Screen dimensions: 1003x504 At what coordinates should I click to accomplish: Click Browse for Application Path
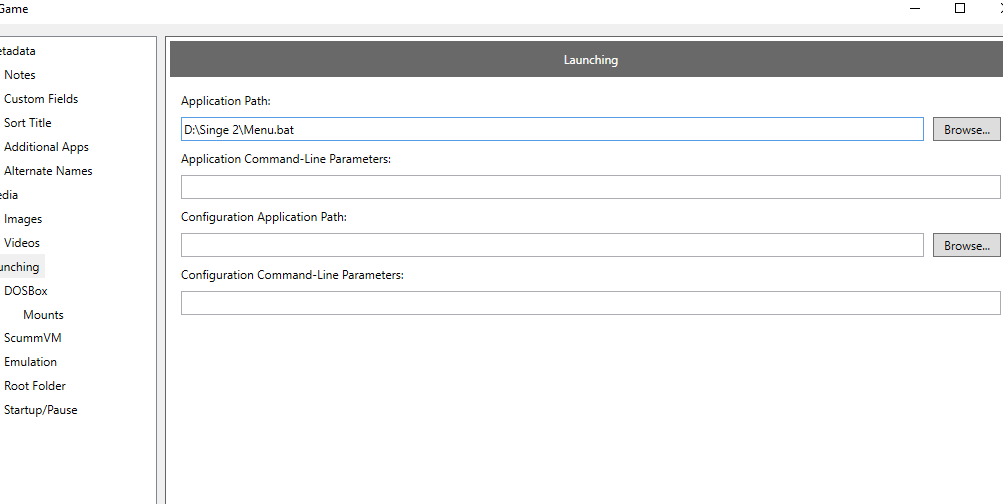pos(966,130)
